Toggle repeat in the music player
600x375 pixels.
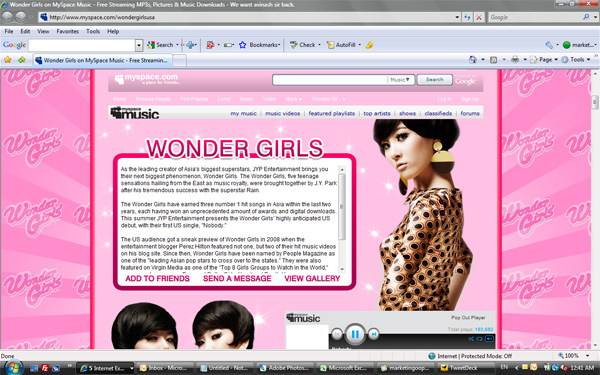(479, 339)
